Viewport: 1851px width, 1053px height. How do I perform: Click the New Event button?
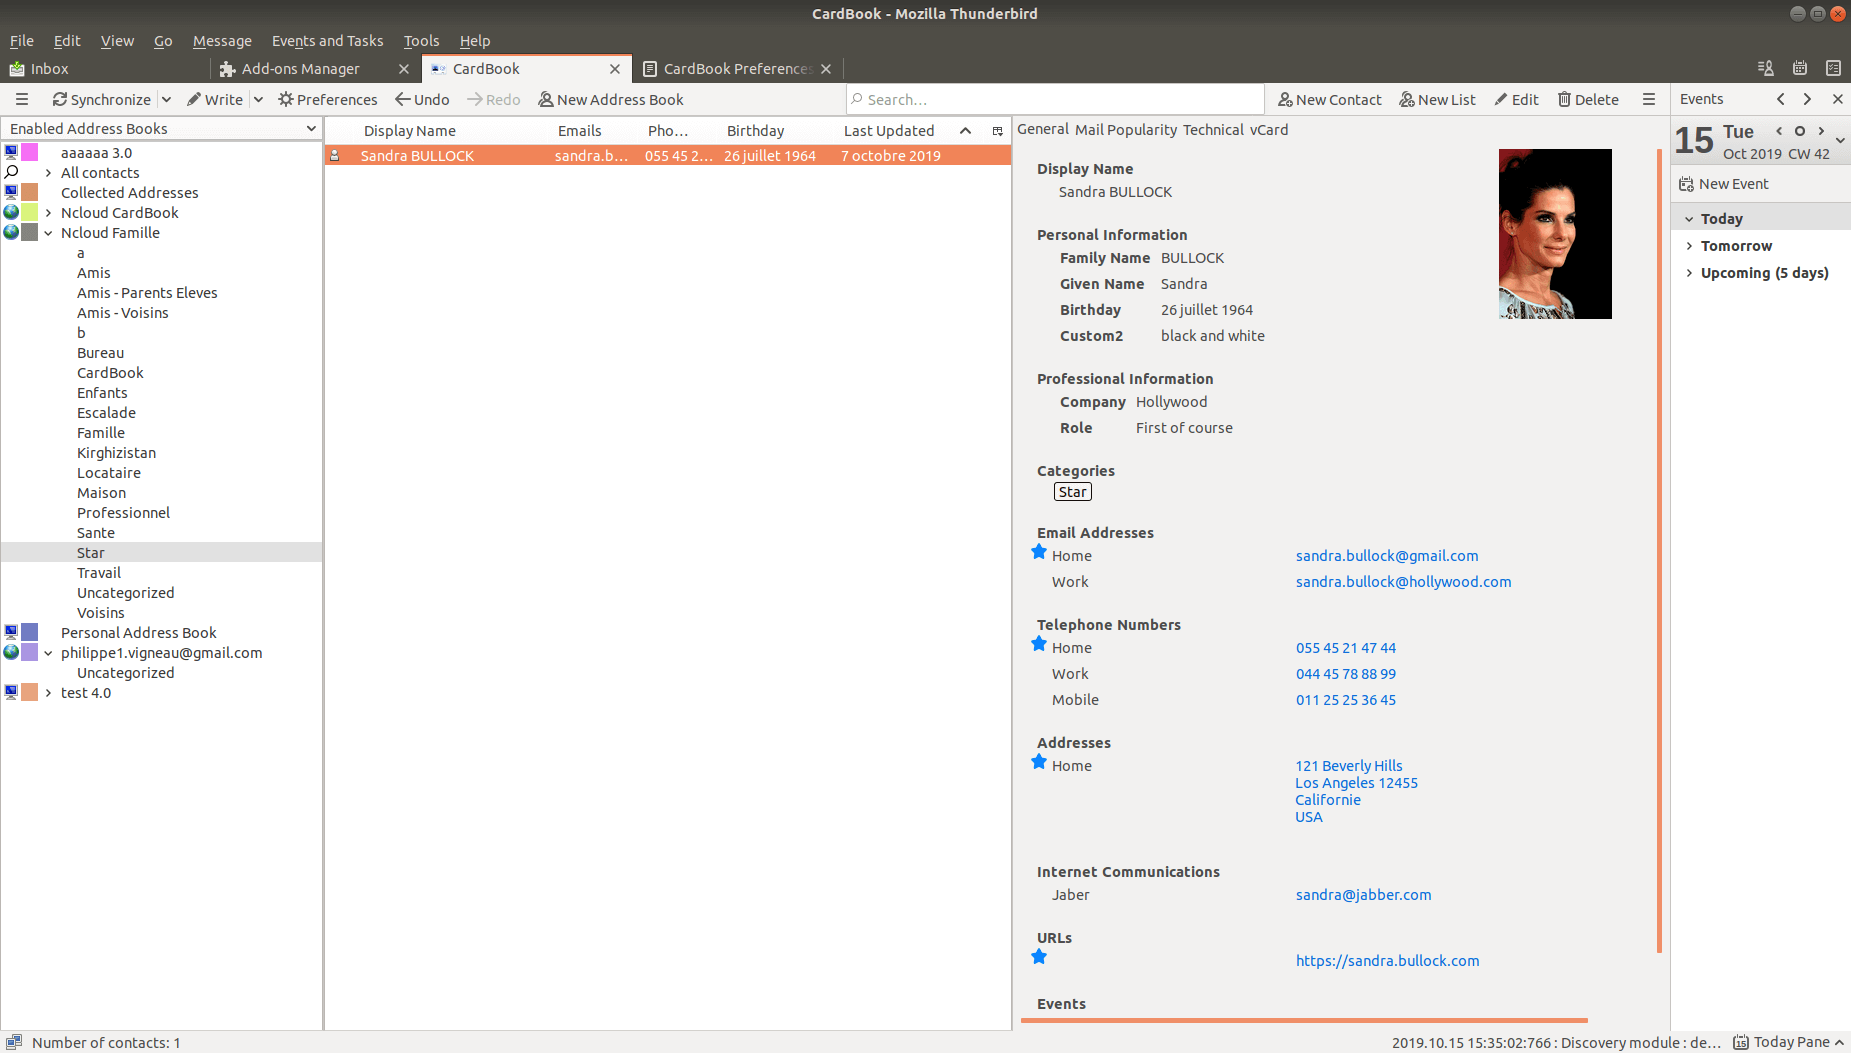point(1725,184)
